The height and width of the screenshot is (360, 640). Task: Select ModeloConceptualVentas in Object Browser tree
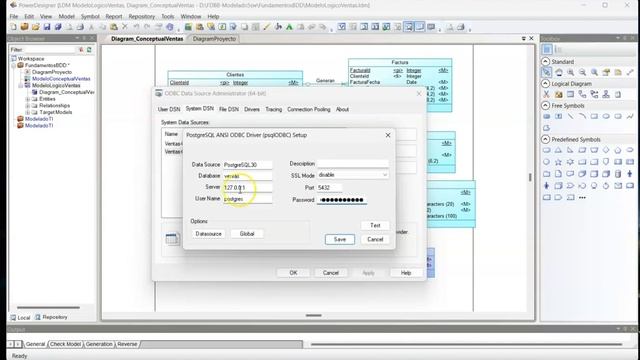click(x=61, y=79)
